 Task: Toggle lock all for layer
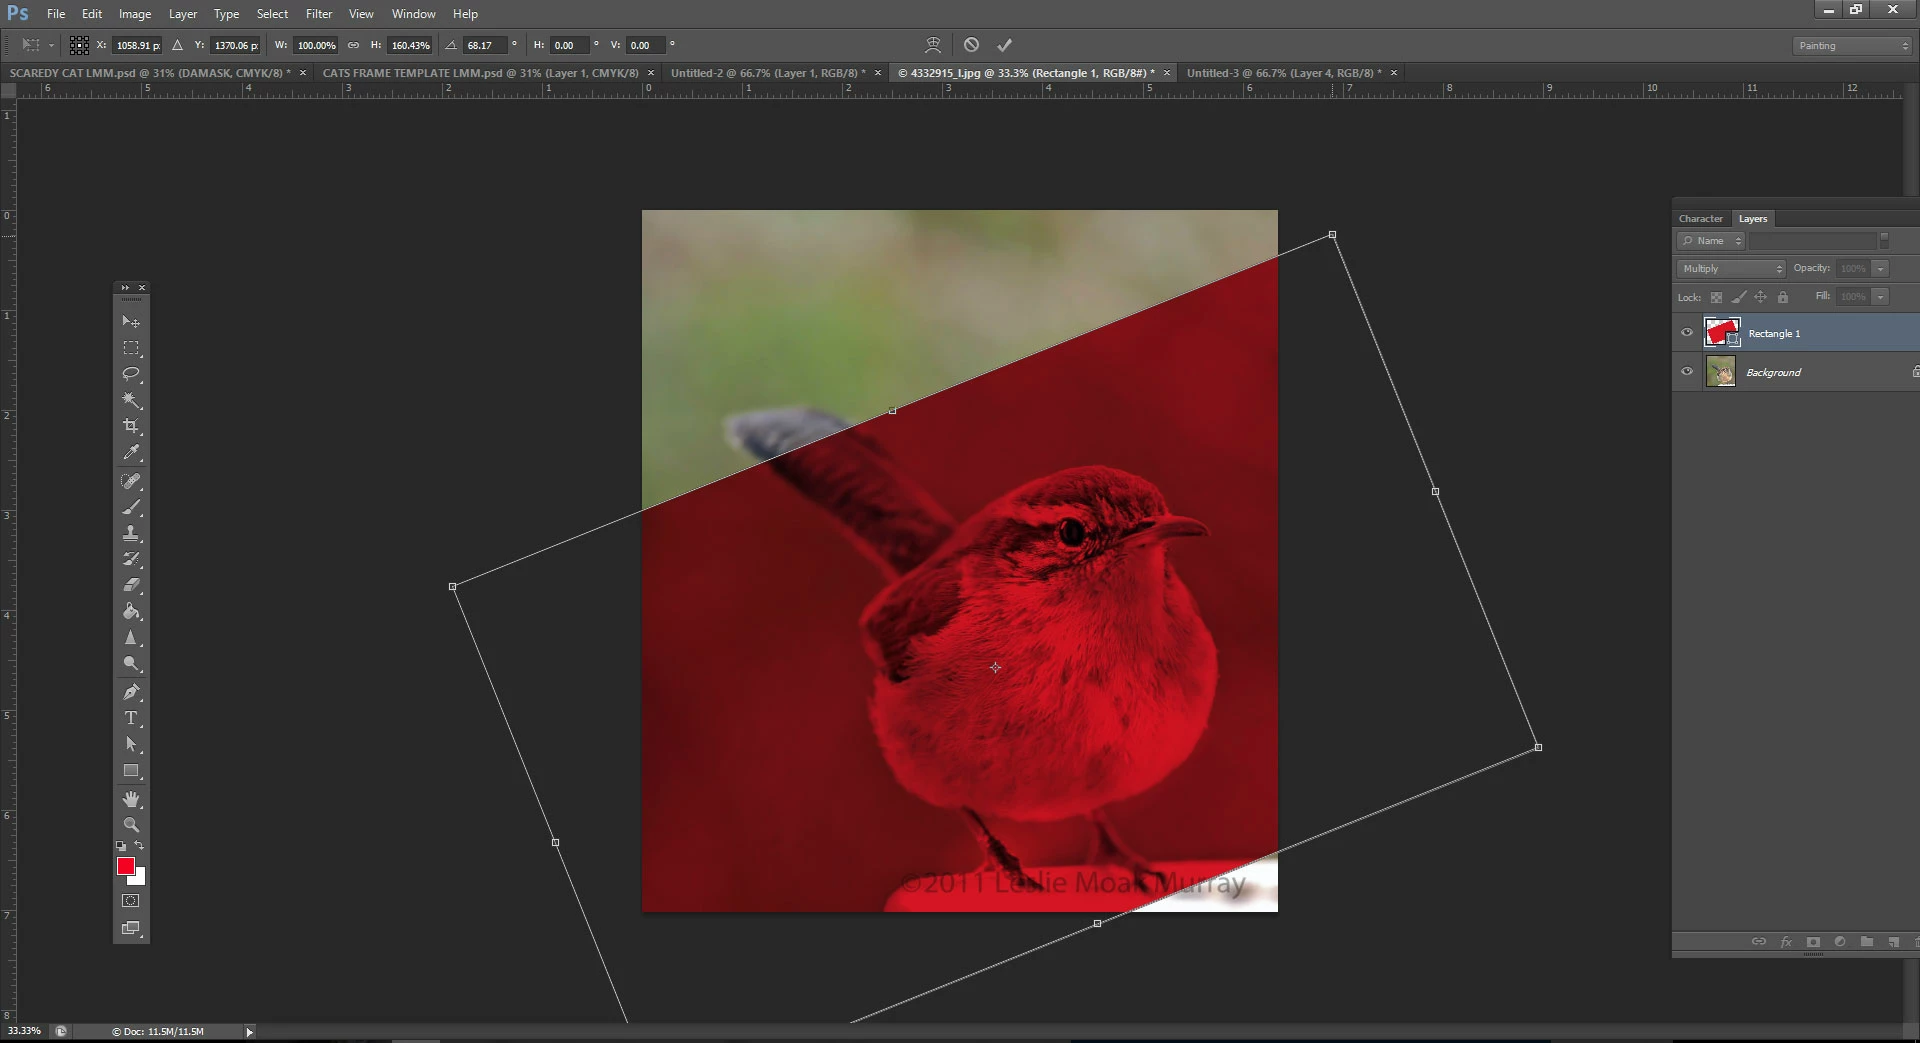1782,297
